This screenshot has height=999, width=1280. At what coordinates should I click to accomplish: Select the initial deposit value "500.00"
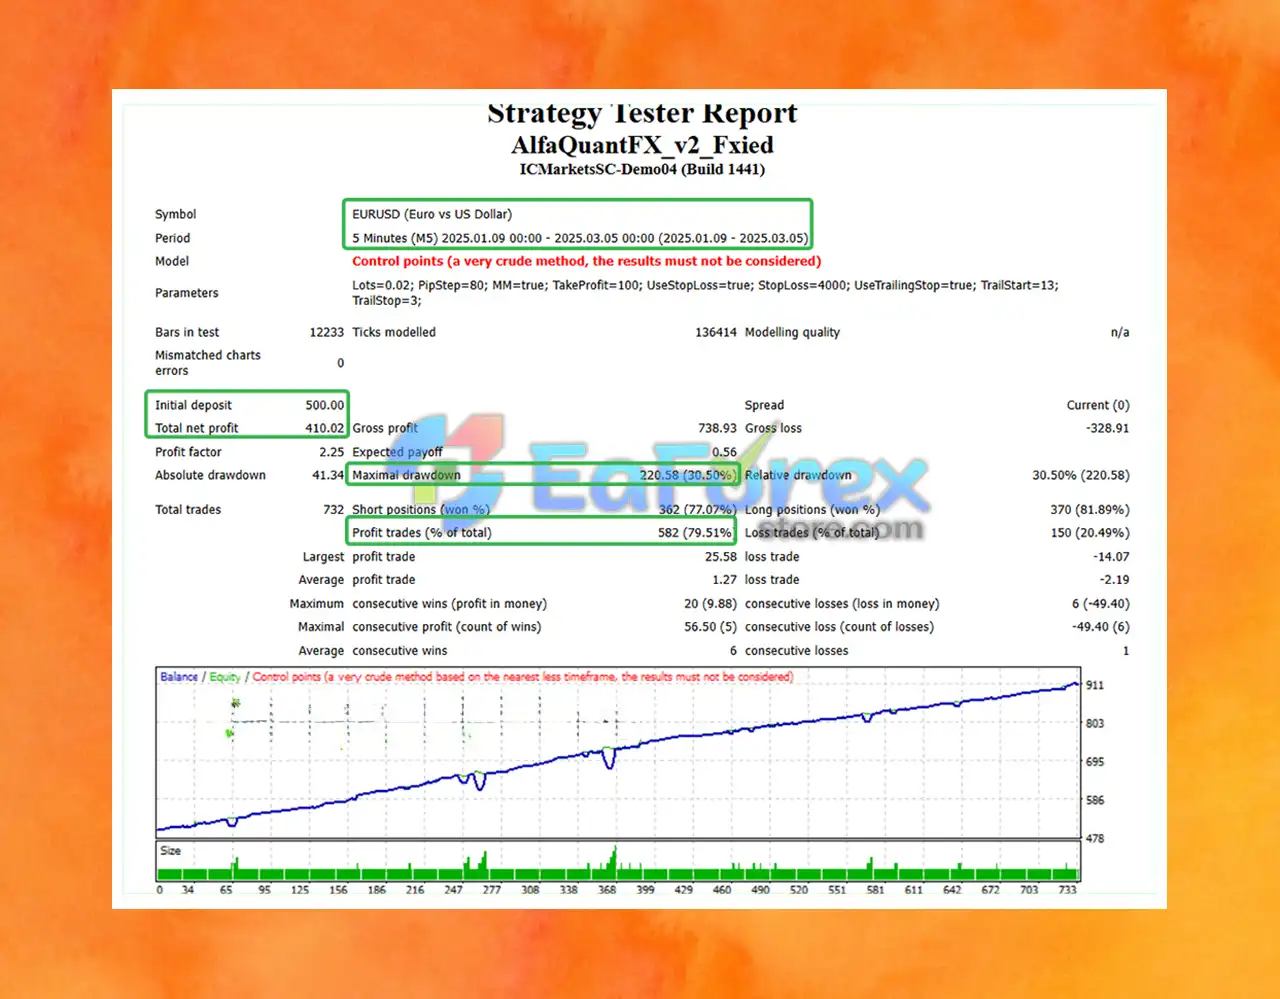(325, 405)
